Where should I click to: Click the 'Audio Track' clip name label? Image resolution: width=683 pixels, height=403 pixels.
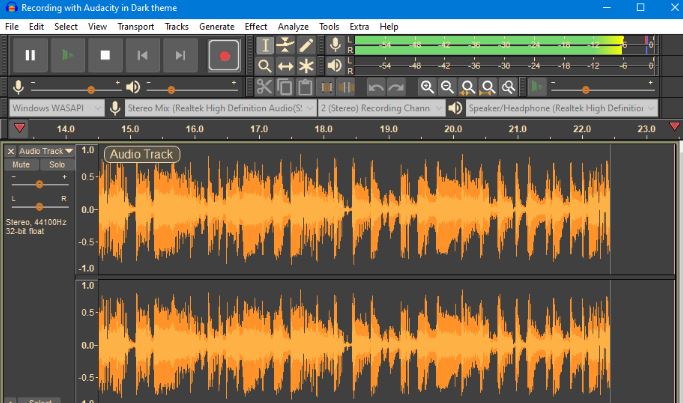tap(142, 154)
